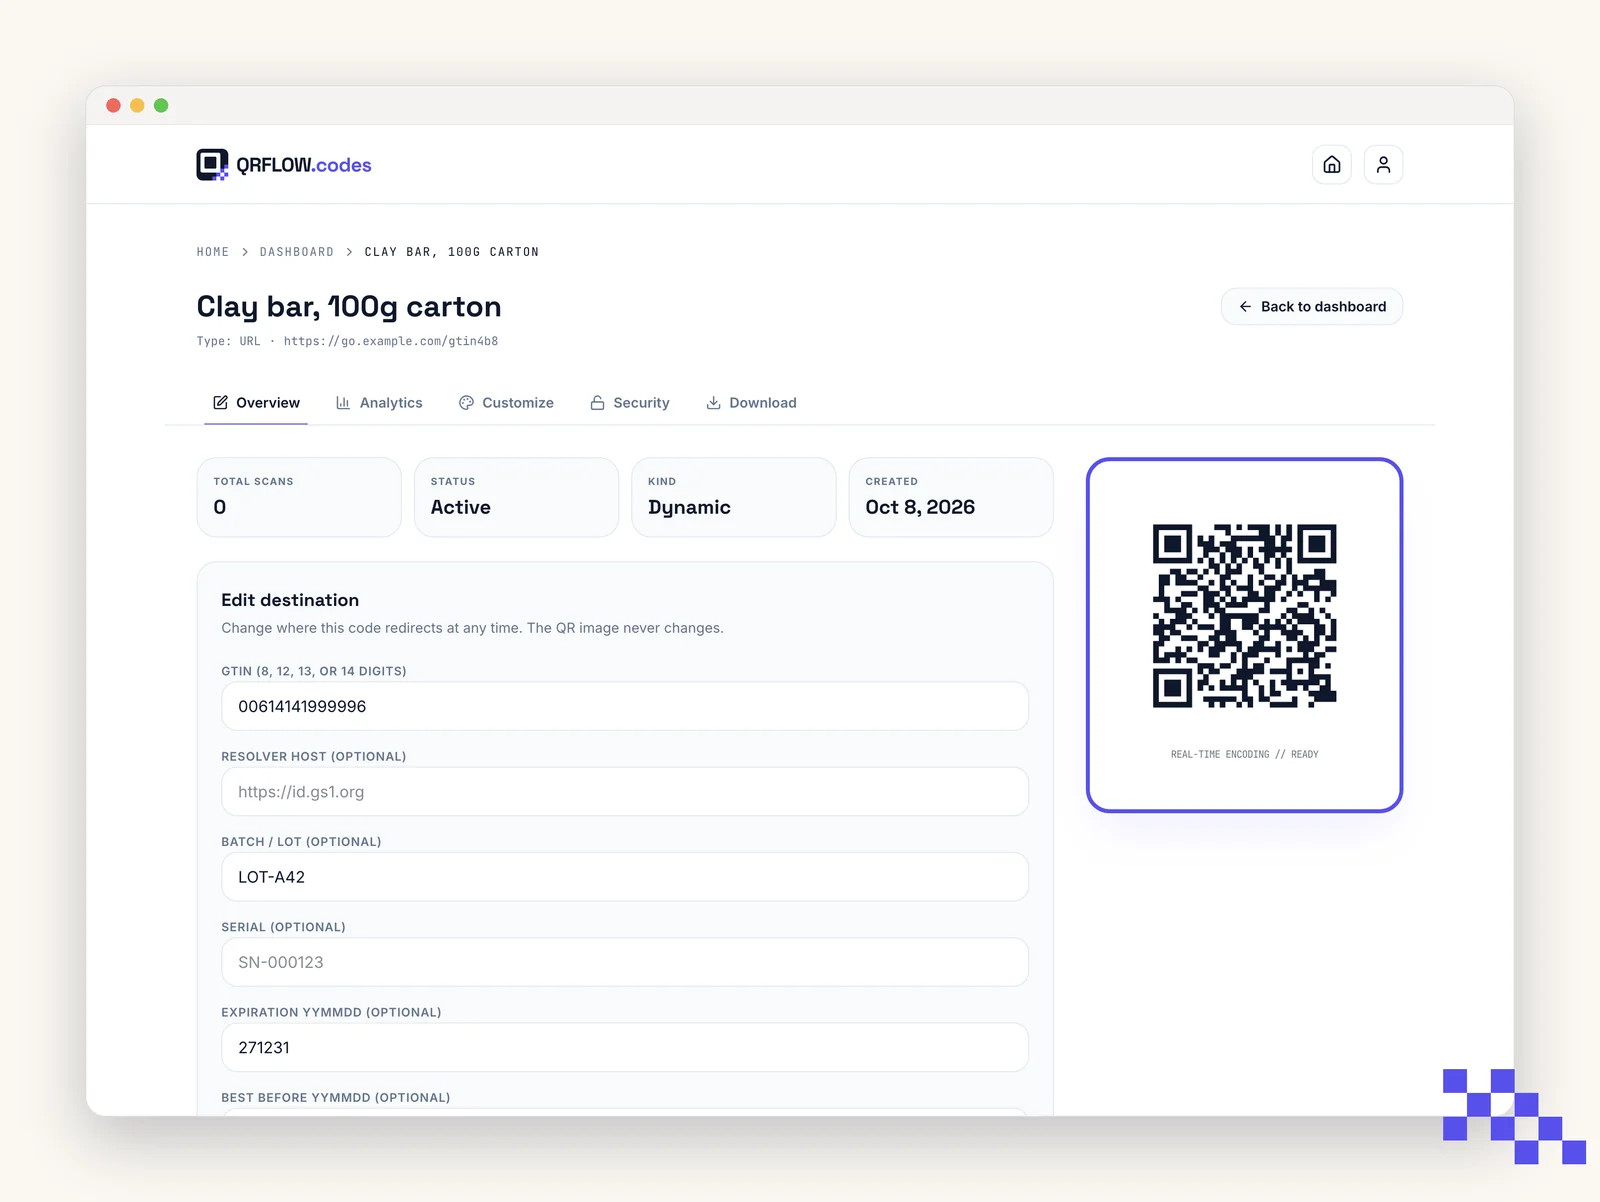Follow the DASHBOARD breadcrumb link
1600x1202 pixels.
pyautogui.click(x=297, y=252)
